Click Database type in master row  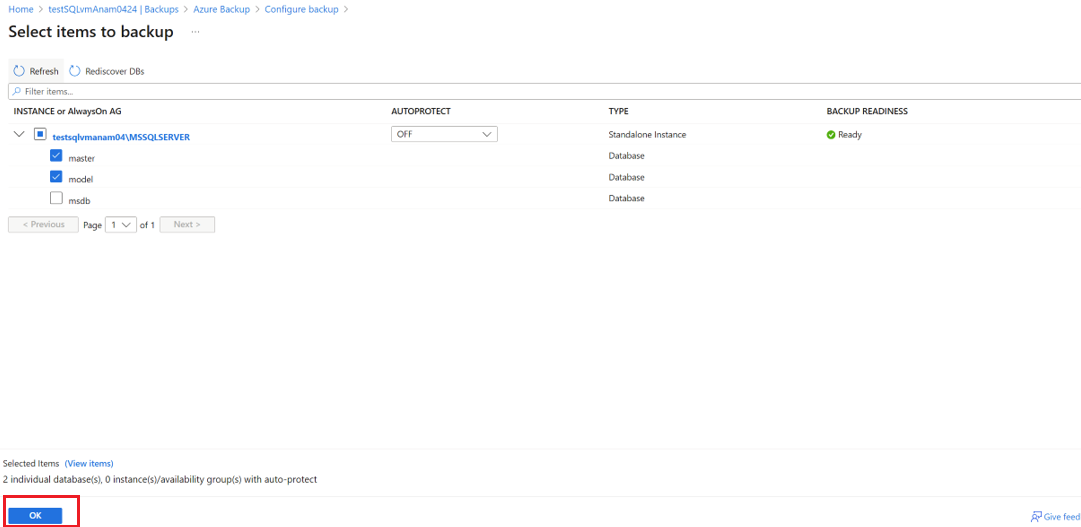coord(626,156)
